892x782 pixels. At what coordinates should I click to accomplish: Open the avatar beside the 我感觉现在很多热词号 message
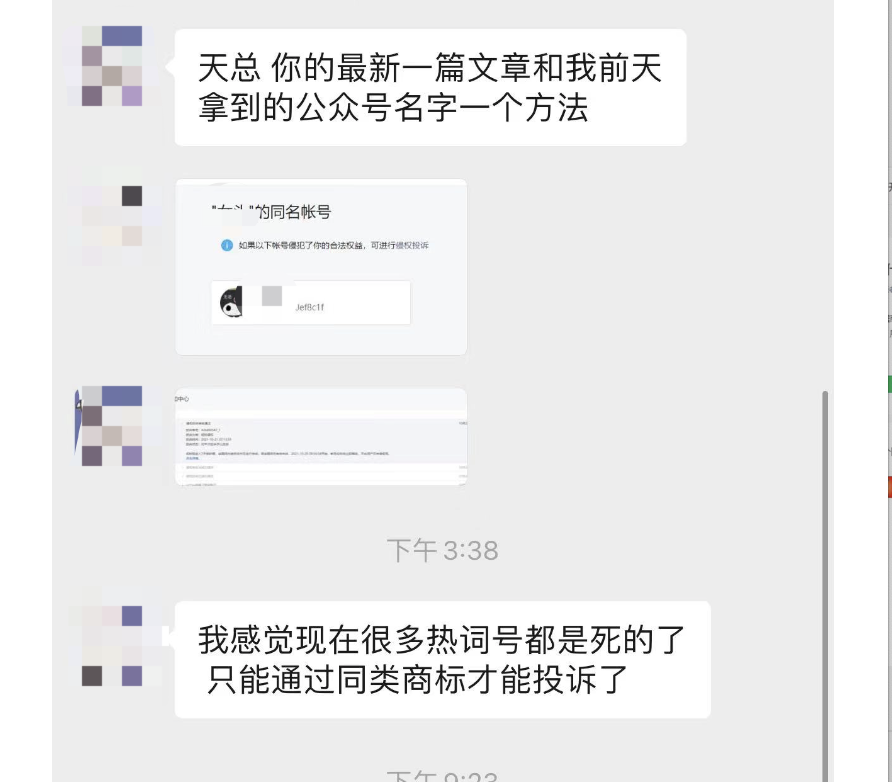tap(112, 646)
